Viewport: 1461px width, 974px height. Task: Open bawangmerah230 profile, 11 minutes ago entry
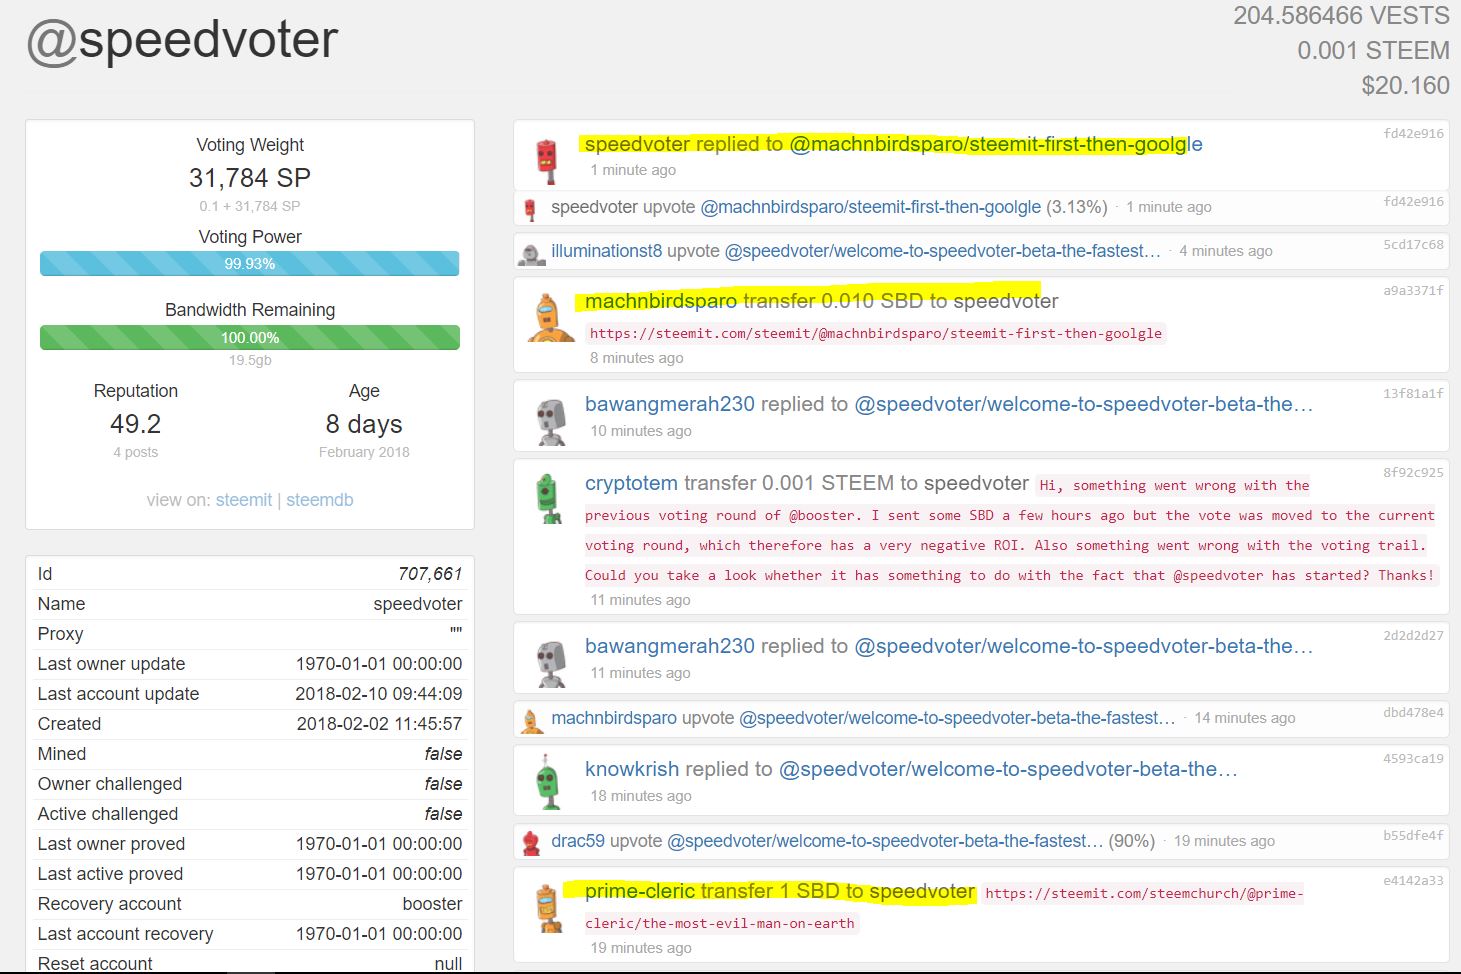coord(670,646)
